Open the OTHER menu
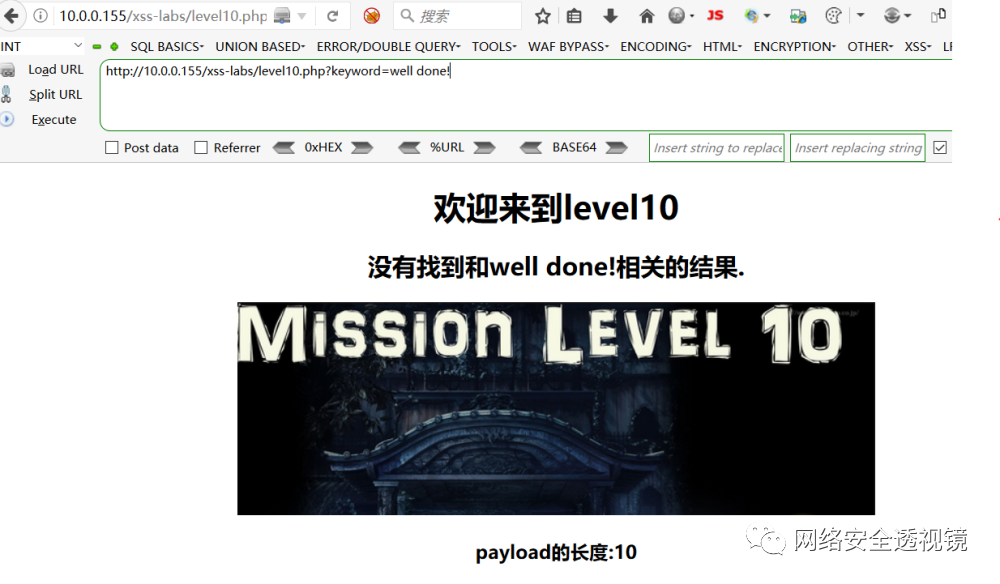 [x=870, y=47]
